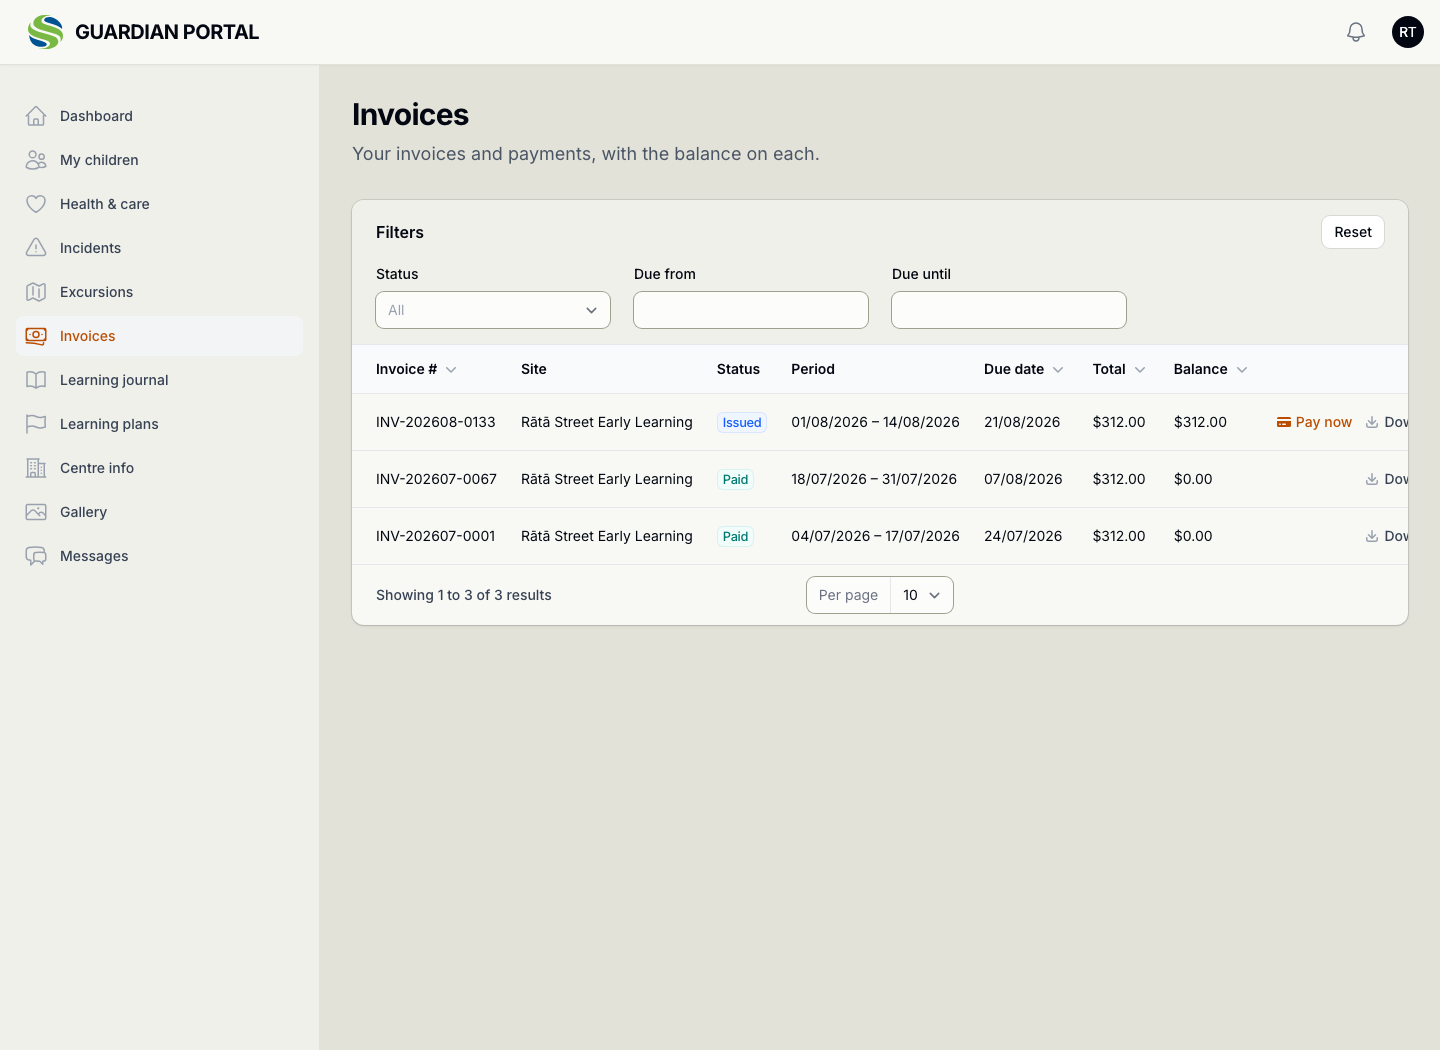Viewport: 1440px width, 1050px height.
Task: Open the RT user avatar menu
Action: click(x=1408, y=32)
